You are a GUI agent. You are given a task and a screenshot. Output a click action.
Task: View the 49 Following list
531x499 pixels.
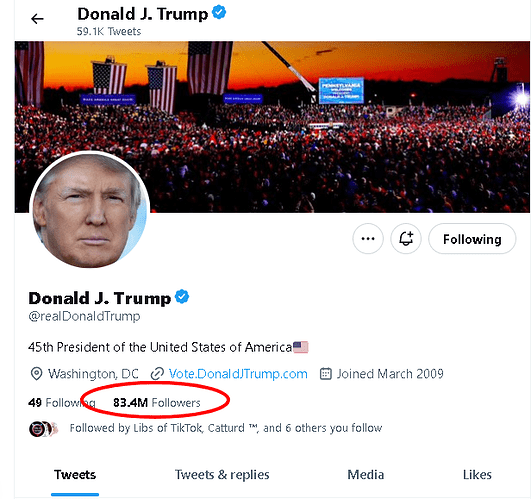click(x=62, y=403)
